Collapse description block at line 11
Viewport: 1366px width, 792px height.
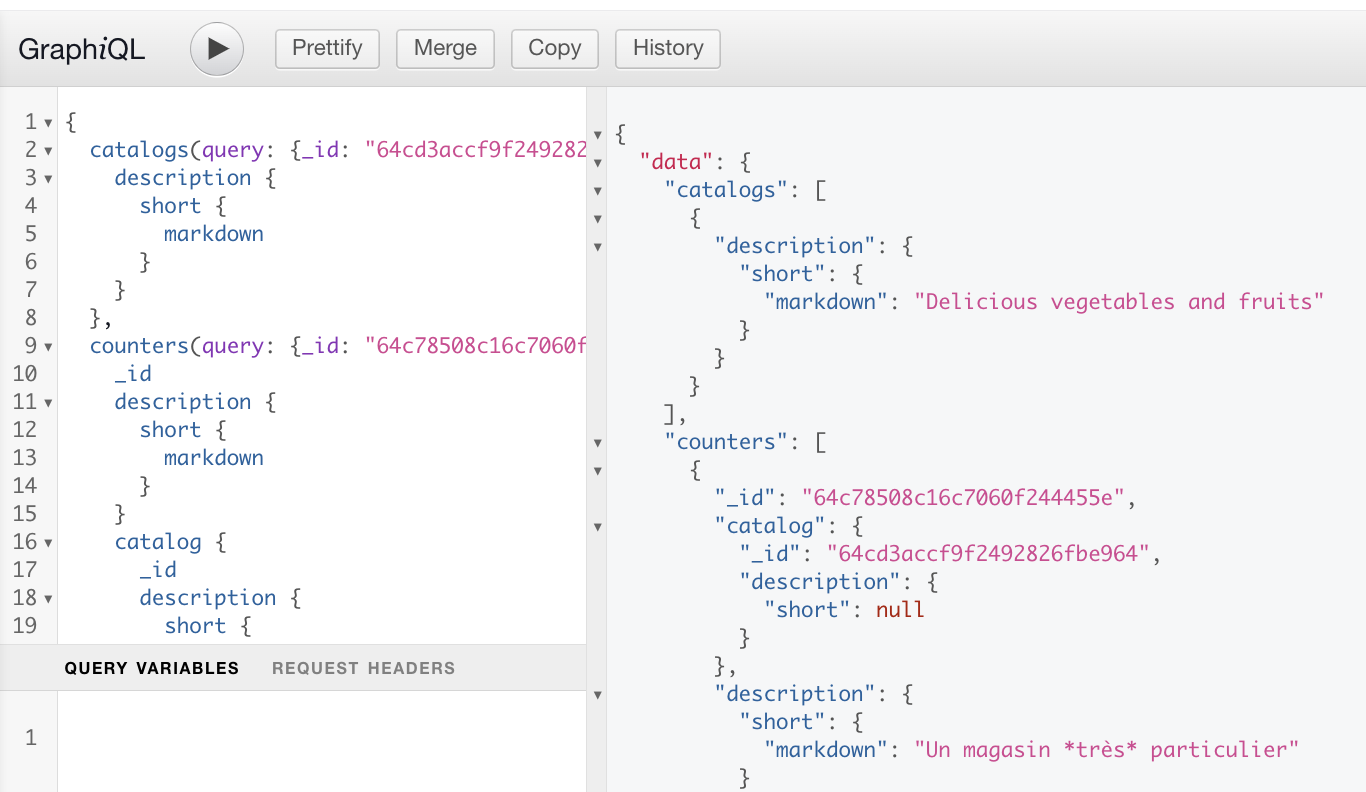(x=48, y=403)
